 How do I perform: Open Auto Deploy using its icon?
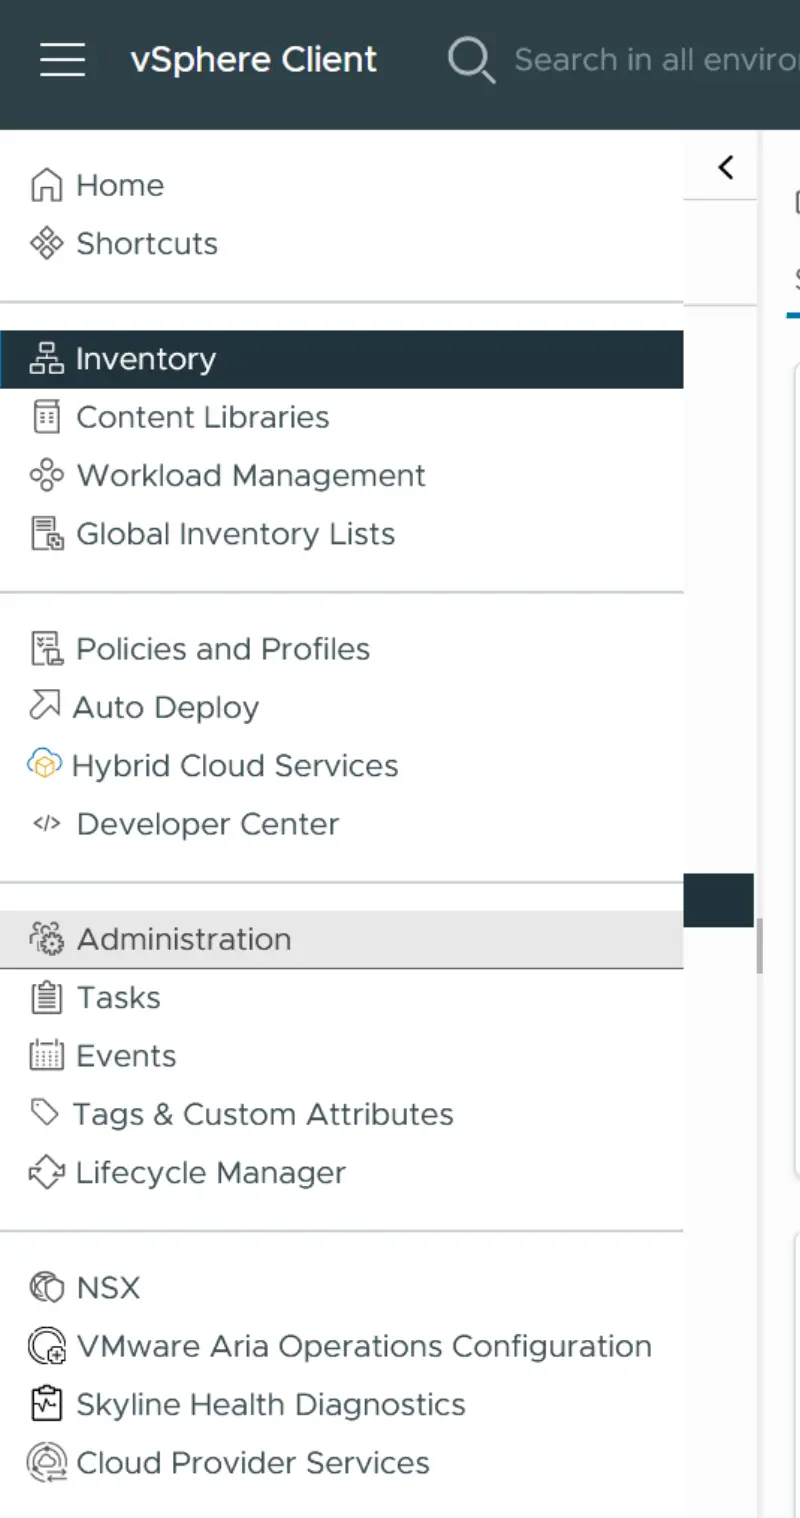tap(46, 706)
